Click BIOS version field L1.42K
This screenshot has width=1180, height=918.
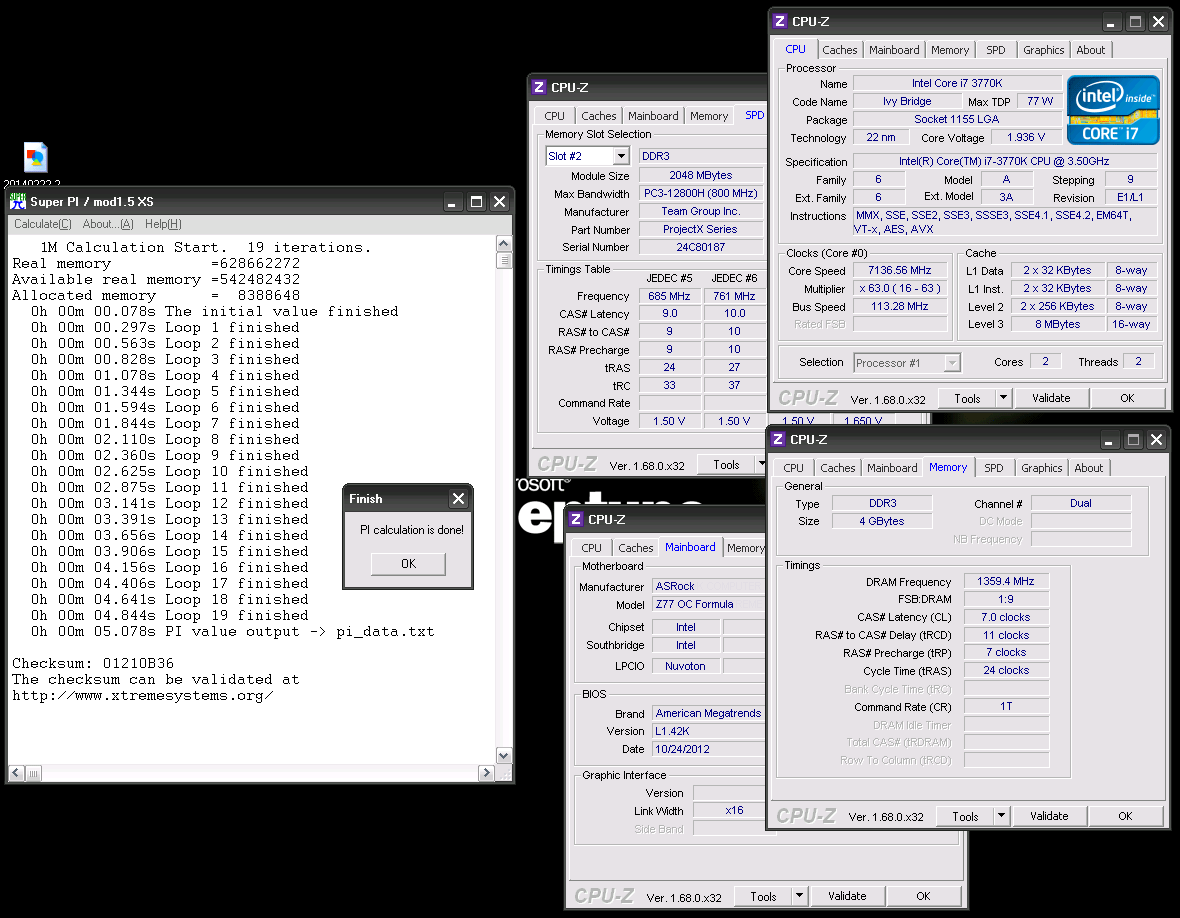tap(707, 731)
